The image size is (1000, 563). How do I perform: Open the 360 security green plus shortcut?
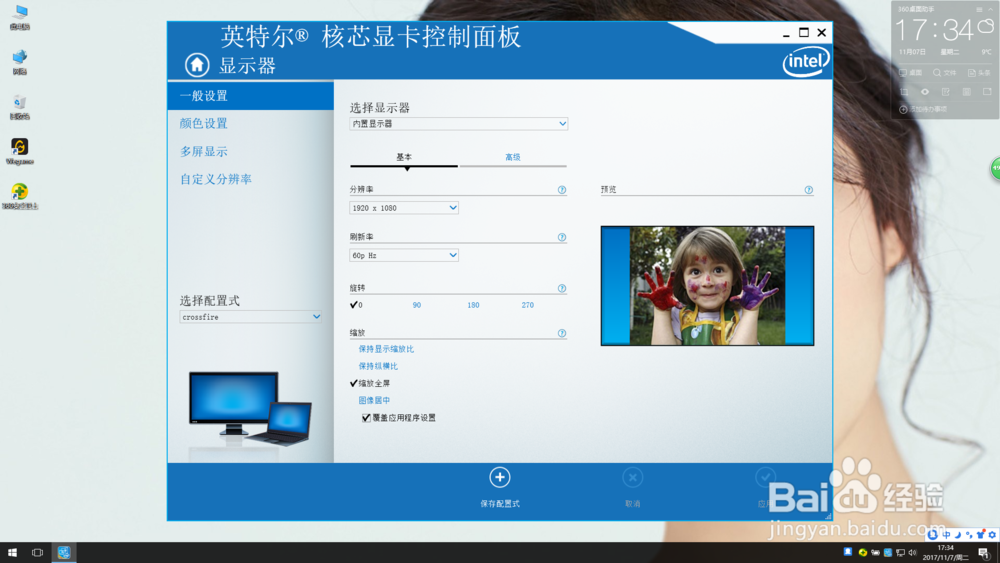pos(20,196)
